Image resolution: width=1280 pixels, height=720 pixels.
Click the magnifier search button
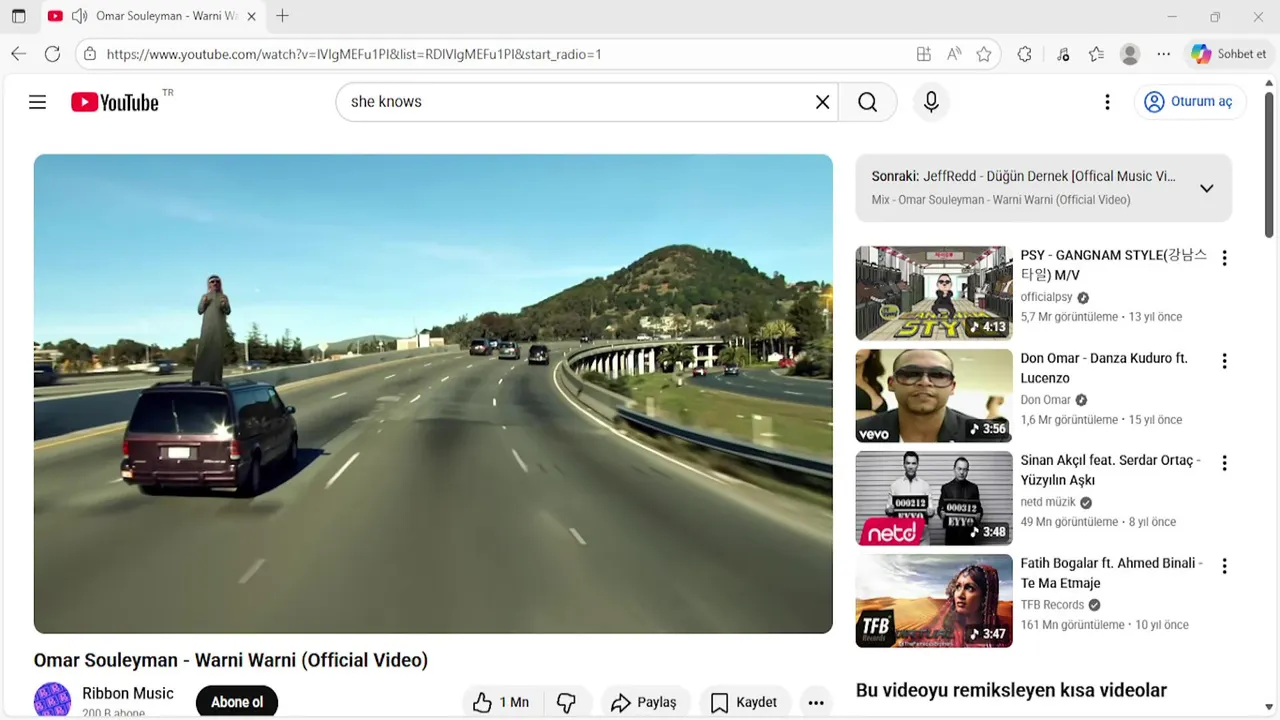click(x=868, y=102)
